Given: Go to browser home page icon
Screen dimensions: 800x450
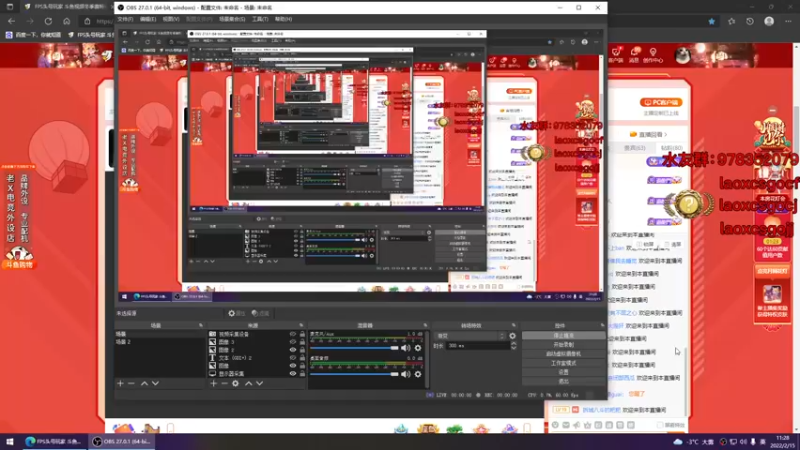Looking at the screenshot, I should click(66, 21).
